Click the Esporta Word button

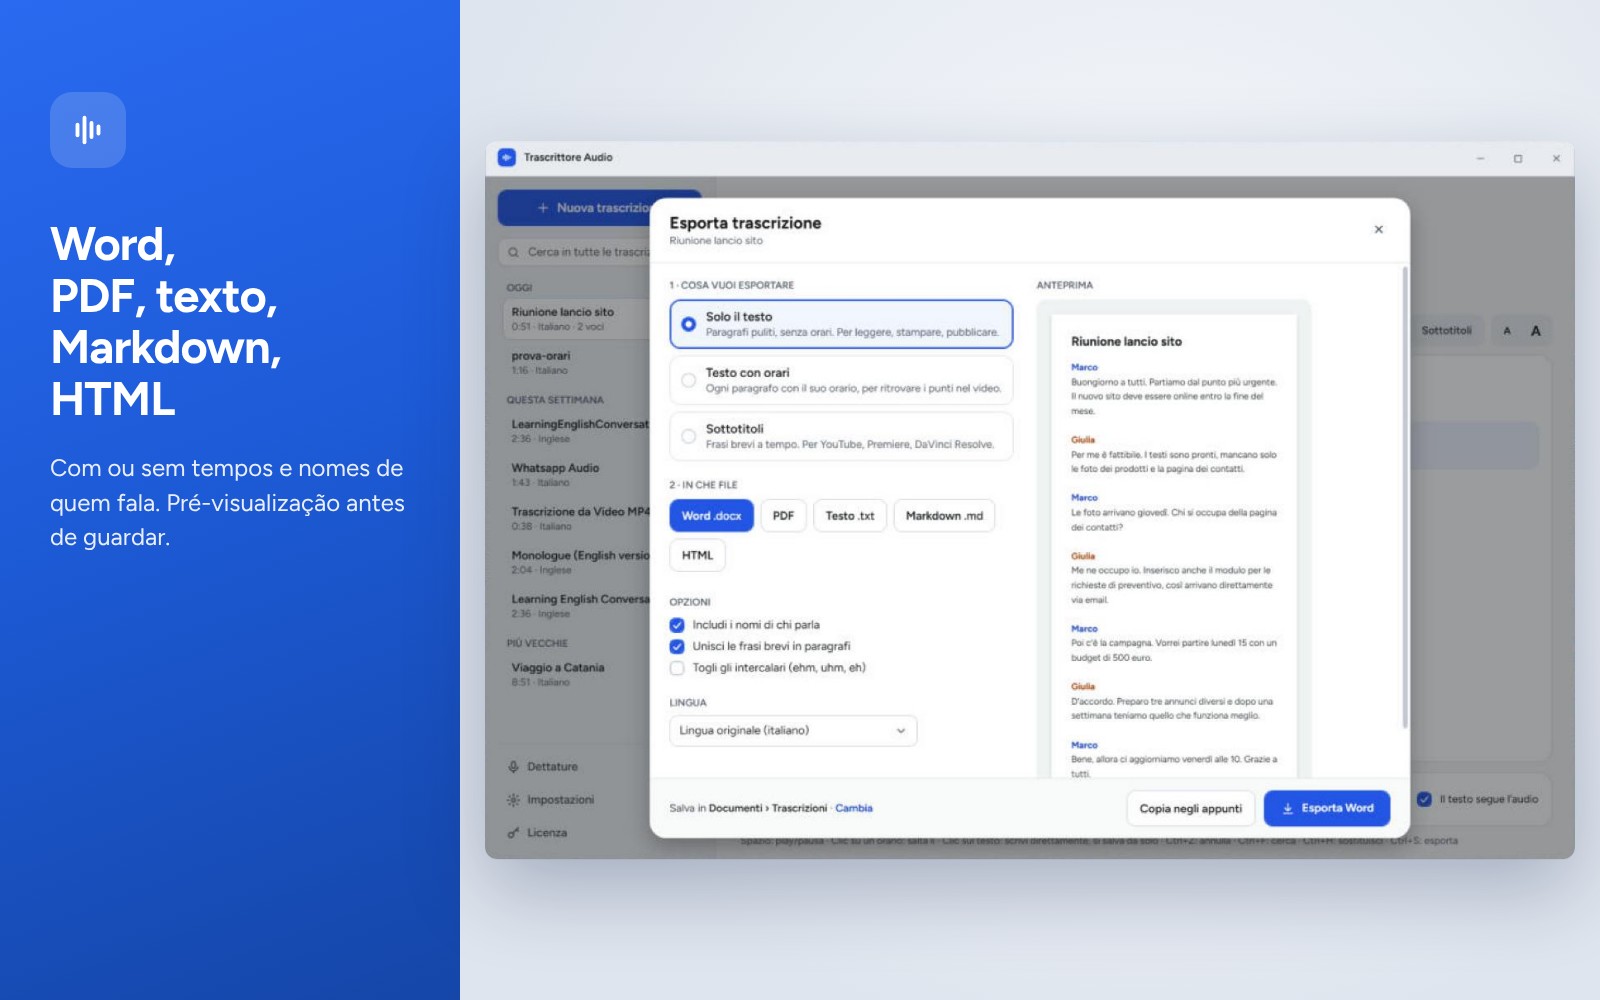(1327, 808)
